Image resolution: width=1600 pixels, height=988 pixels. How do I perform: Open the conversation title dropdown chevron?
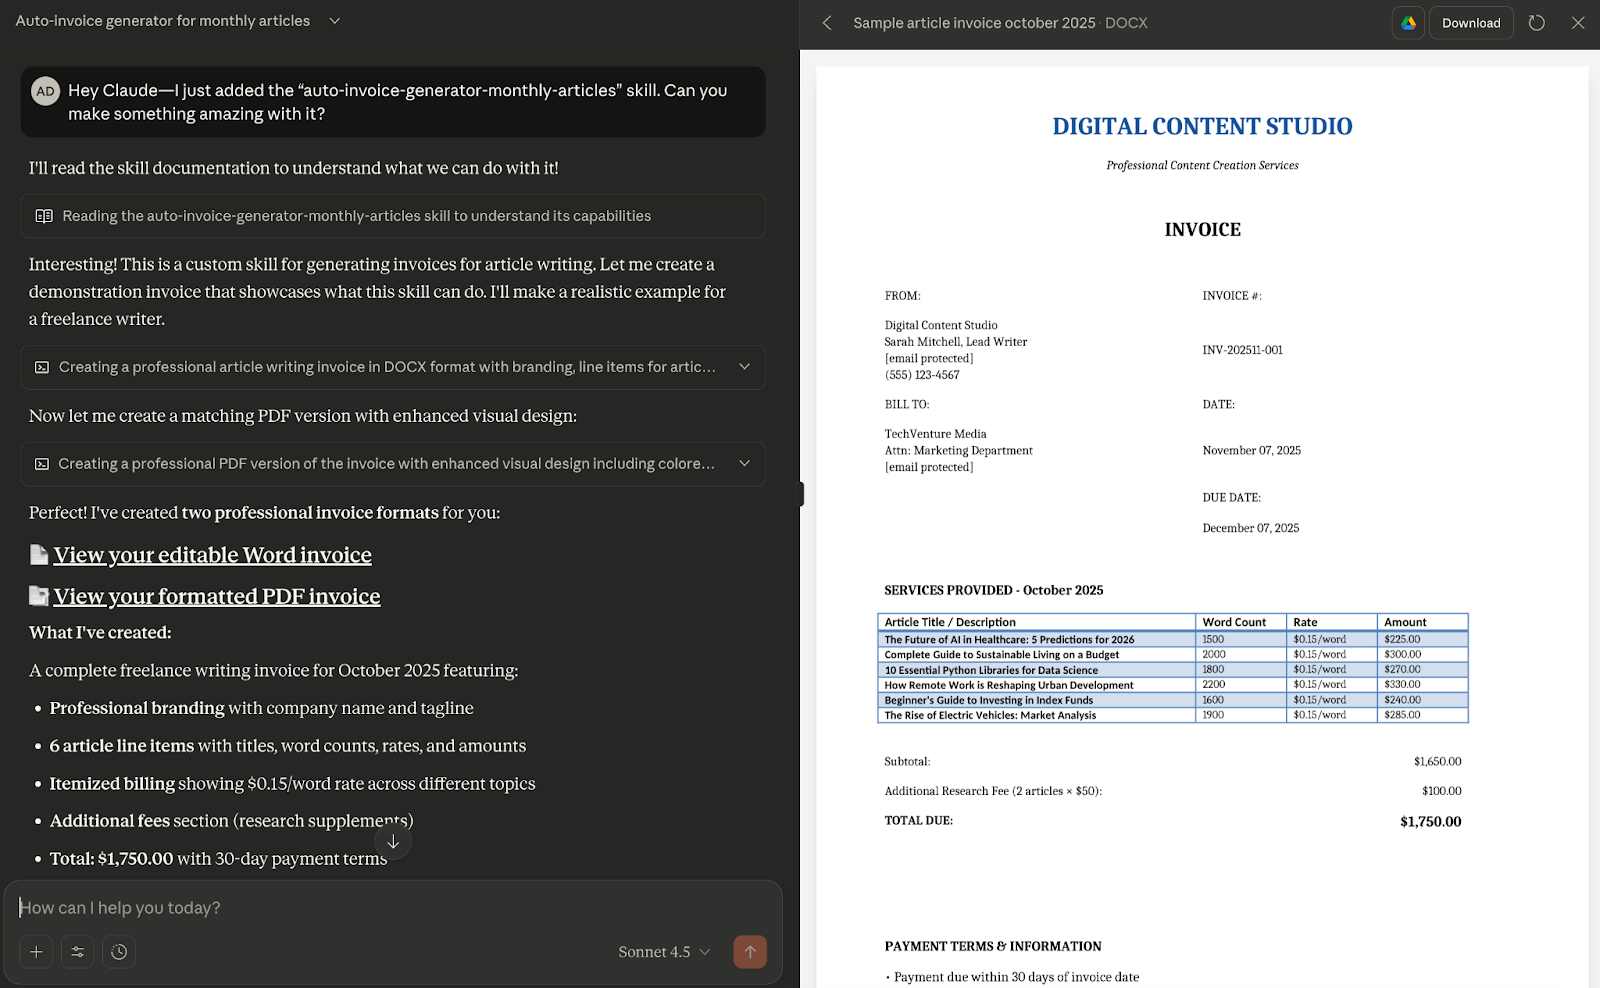point(335,21)
